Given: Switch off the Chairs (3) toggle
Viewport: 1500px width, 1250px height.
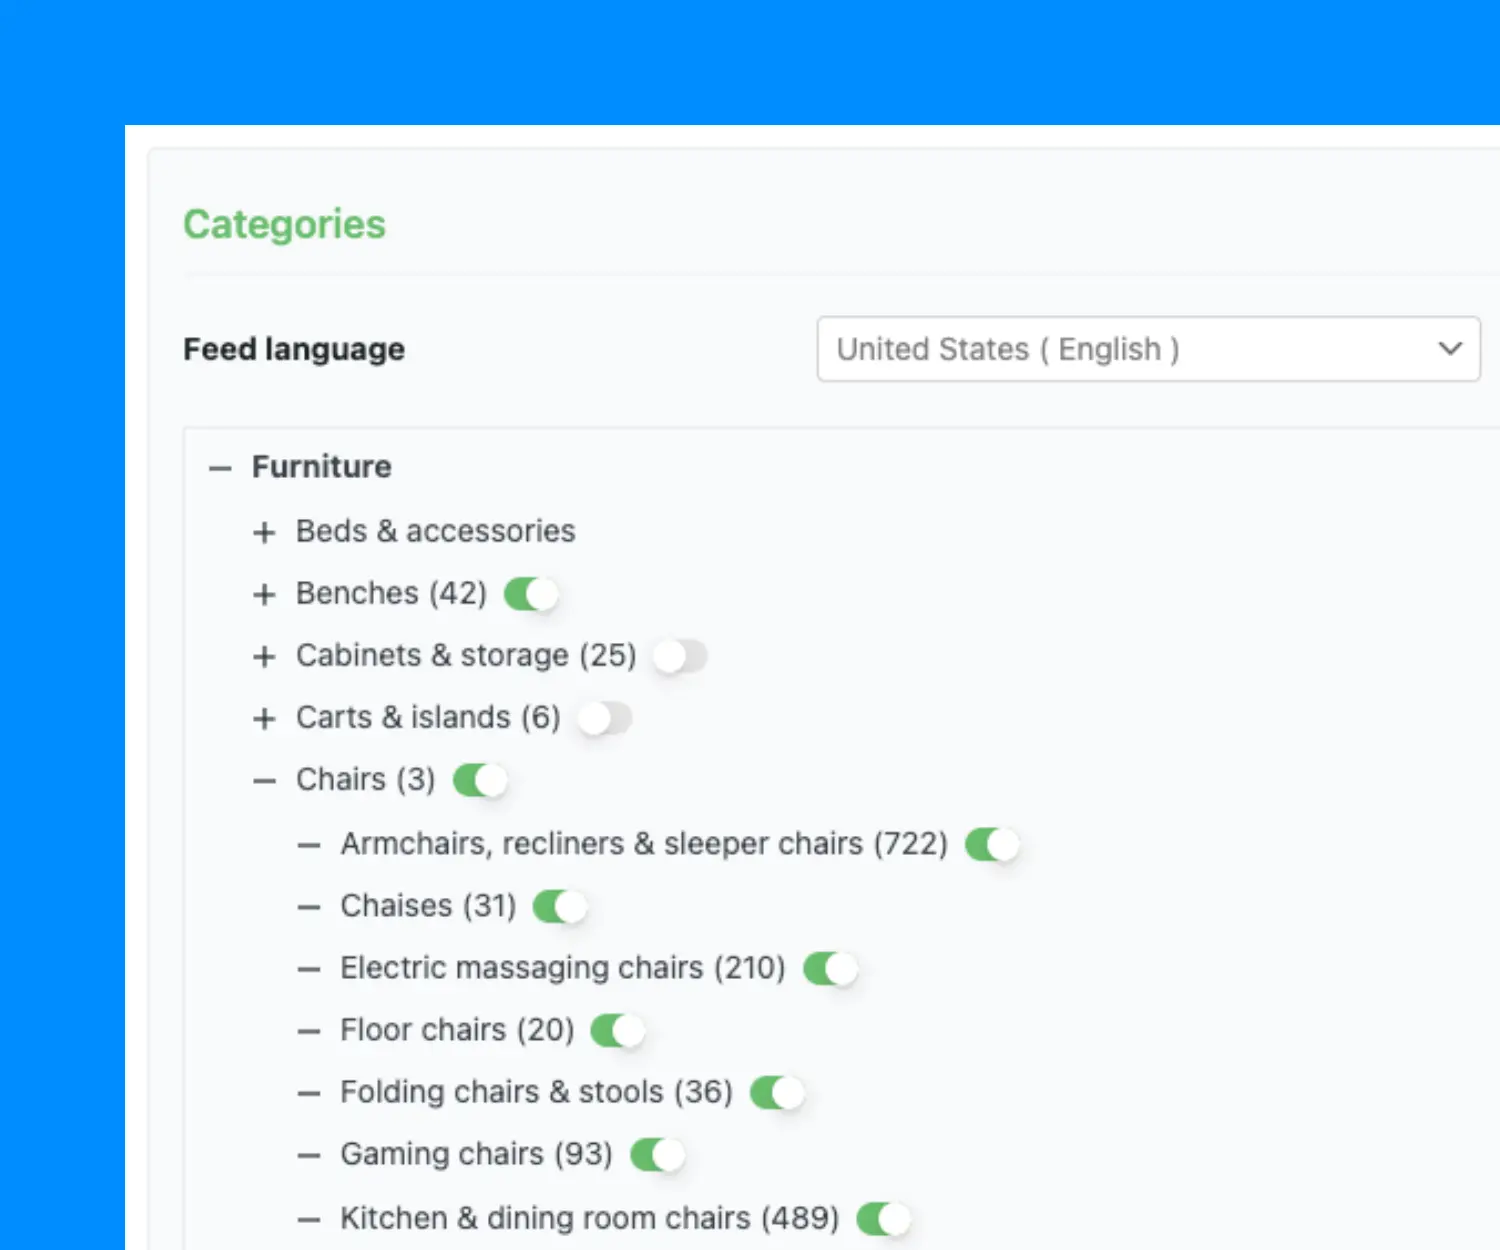Looking at the screenshot, I should pos(480,780).
